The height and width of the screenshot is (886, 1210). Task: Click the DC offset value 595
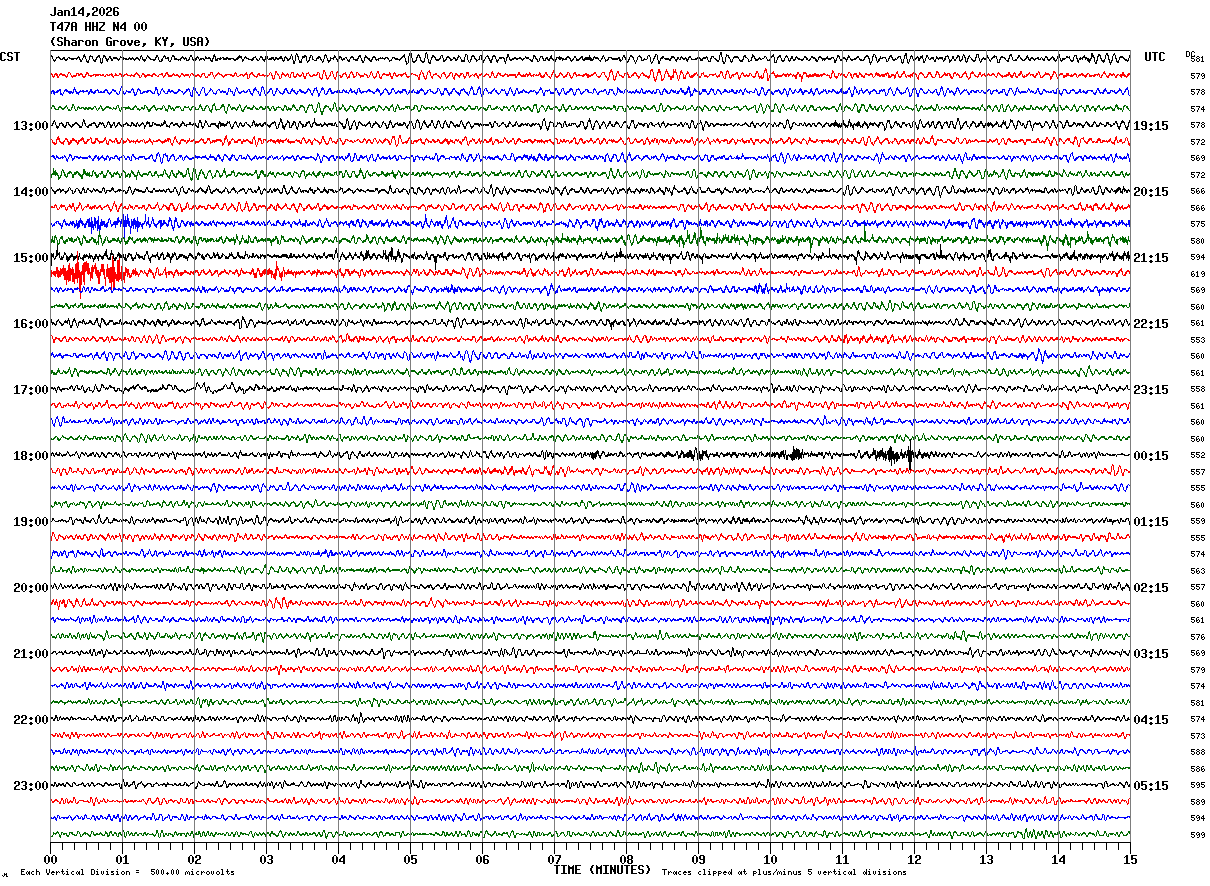point(1197,786)
